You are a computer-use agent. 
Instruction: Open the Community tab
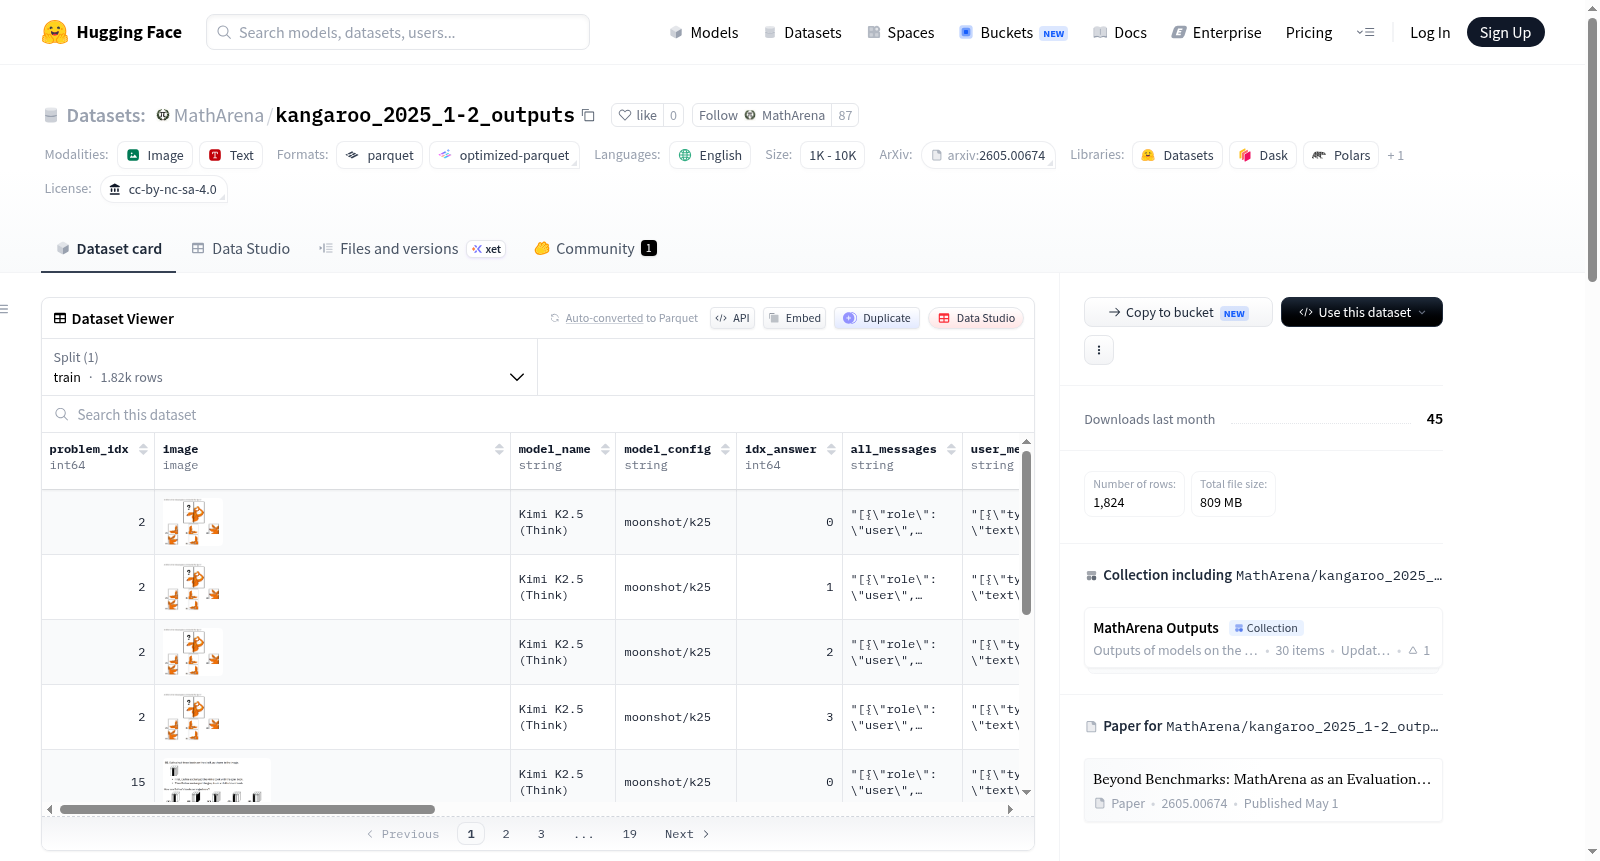596,249
